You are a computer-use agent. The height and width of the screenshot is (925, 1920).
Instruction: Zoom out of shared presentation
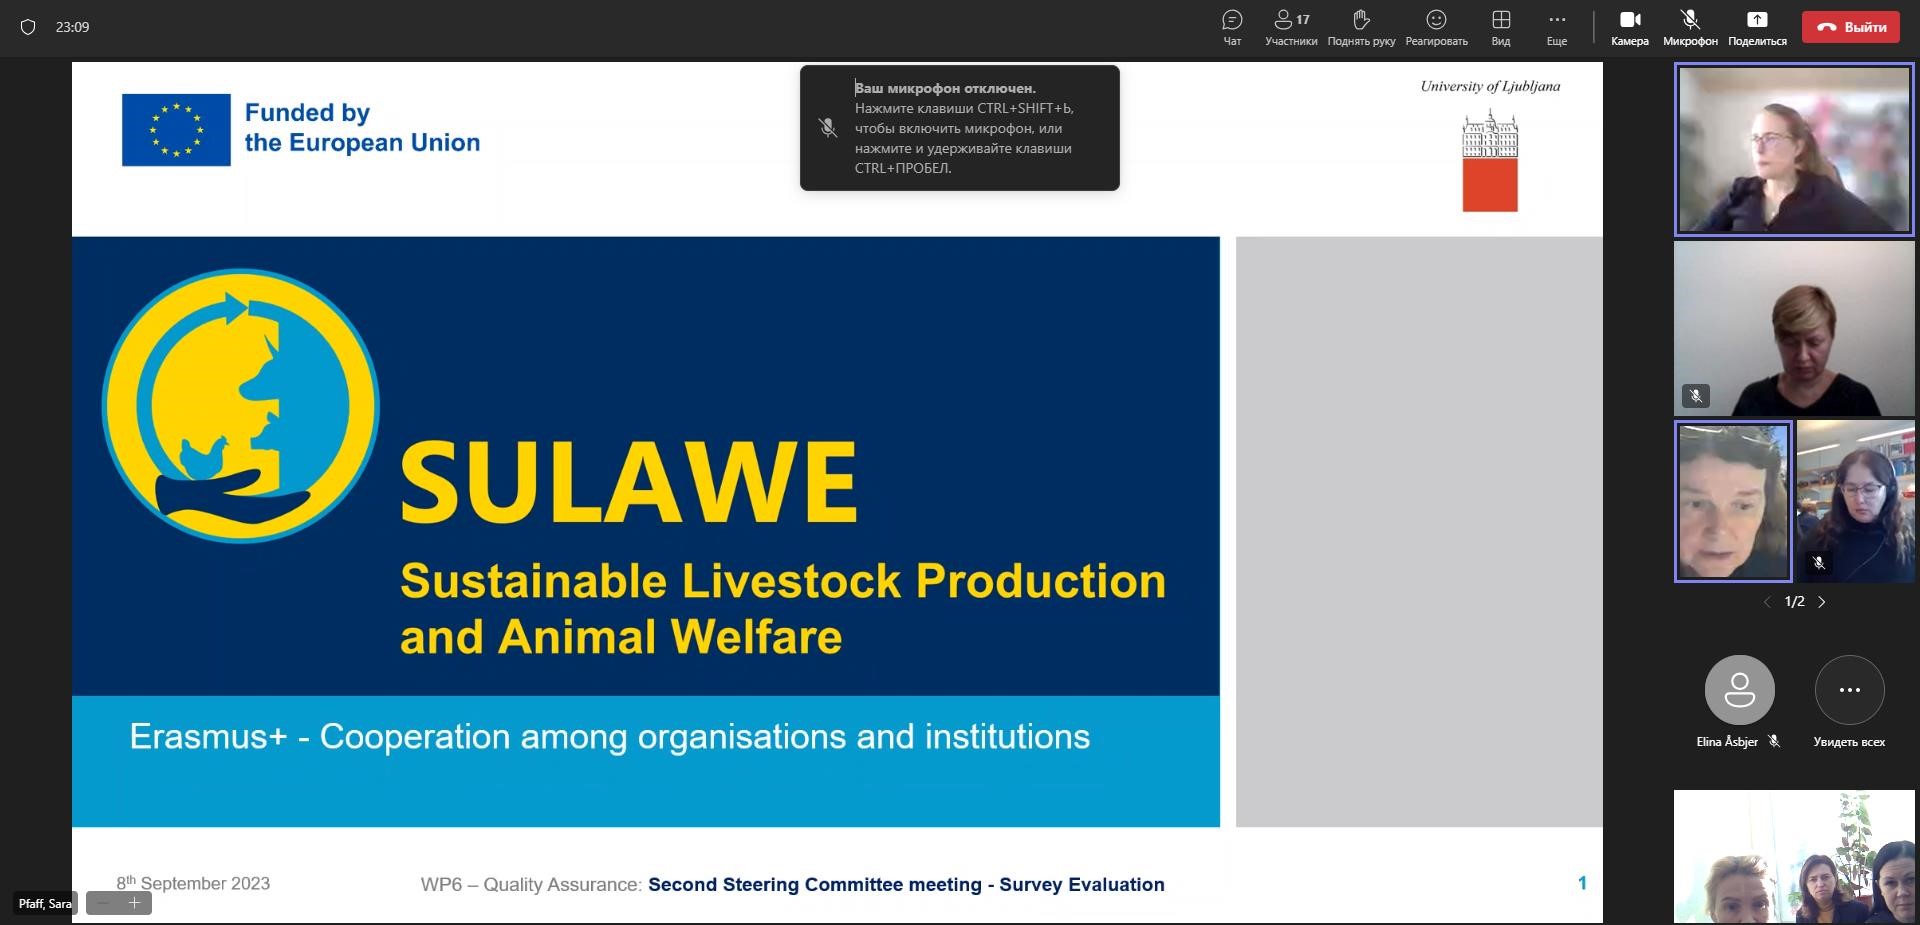pos(103,903)
